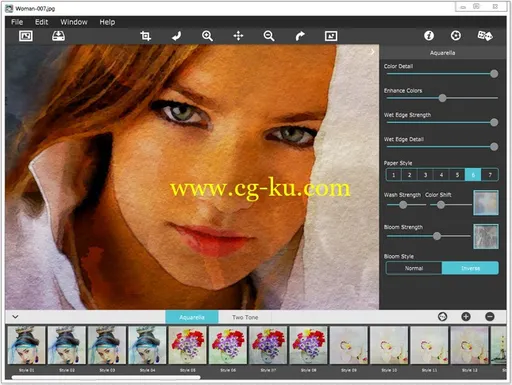Apply Style 10 preset thumbnail

click(x=389, y=345)
